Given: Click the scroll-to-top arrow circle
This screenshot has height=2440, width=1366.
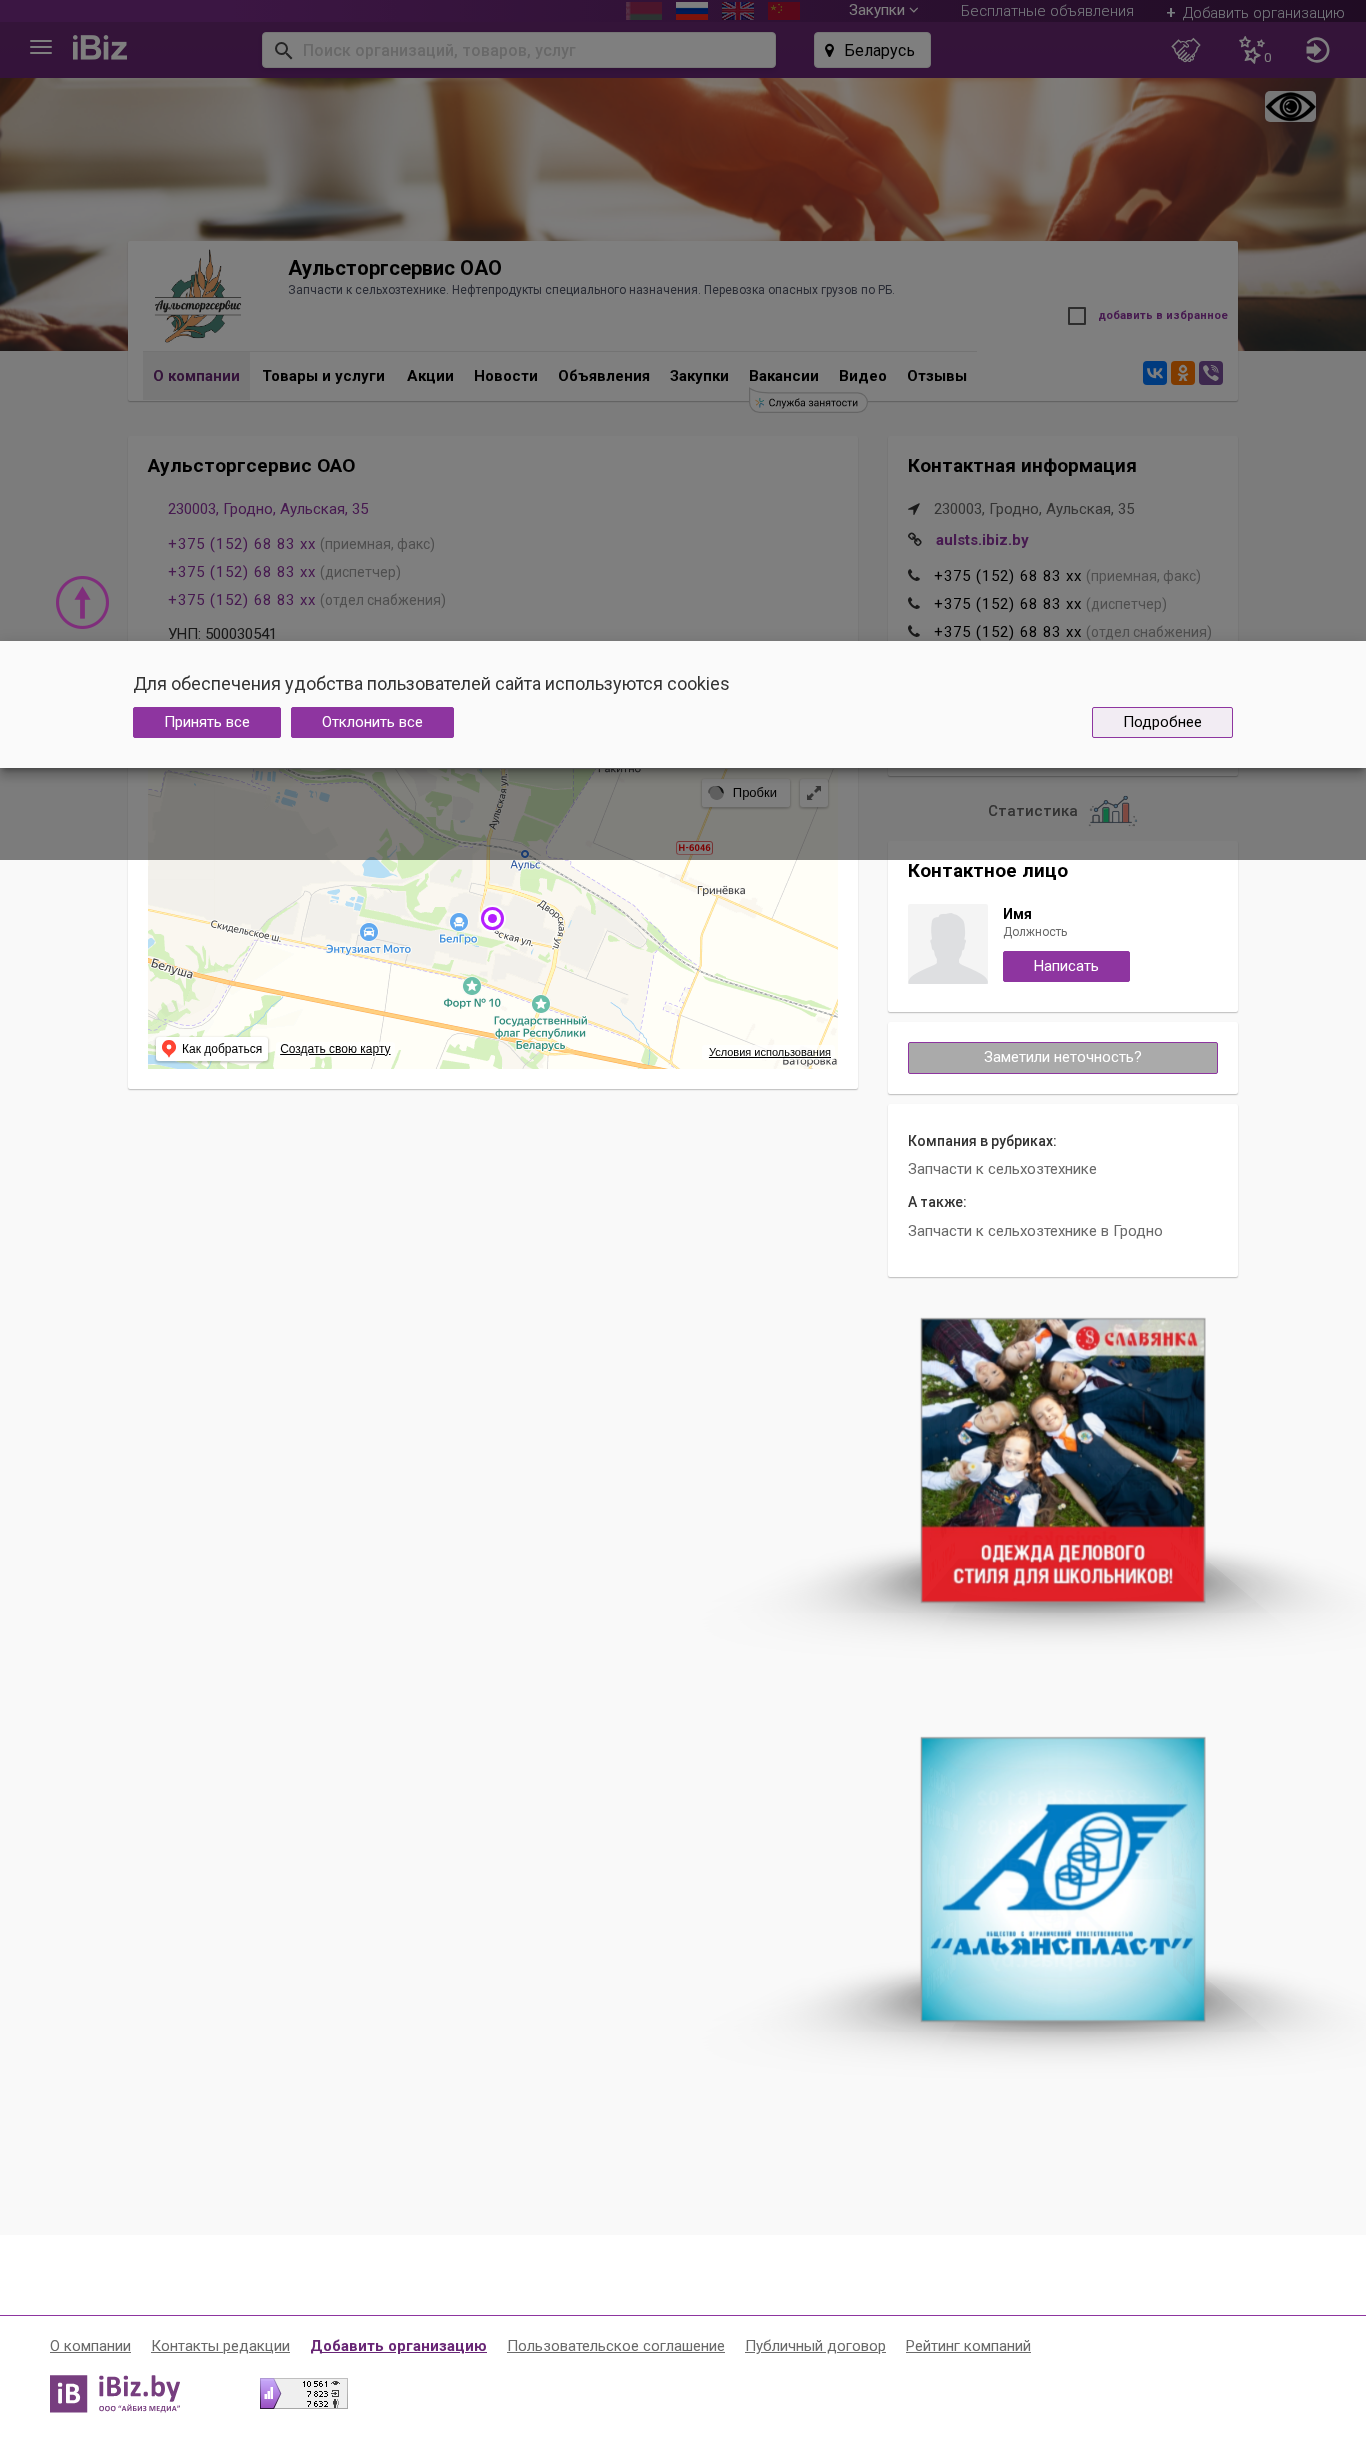Looking at the screenshot, I should [82, 602].
